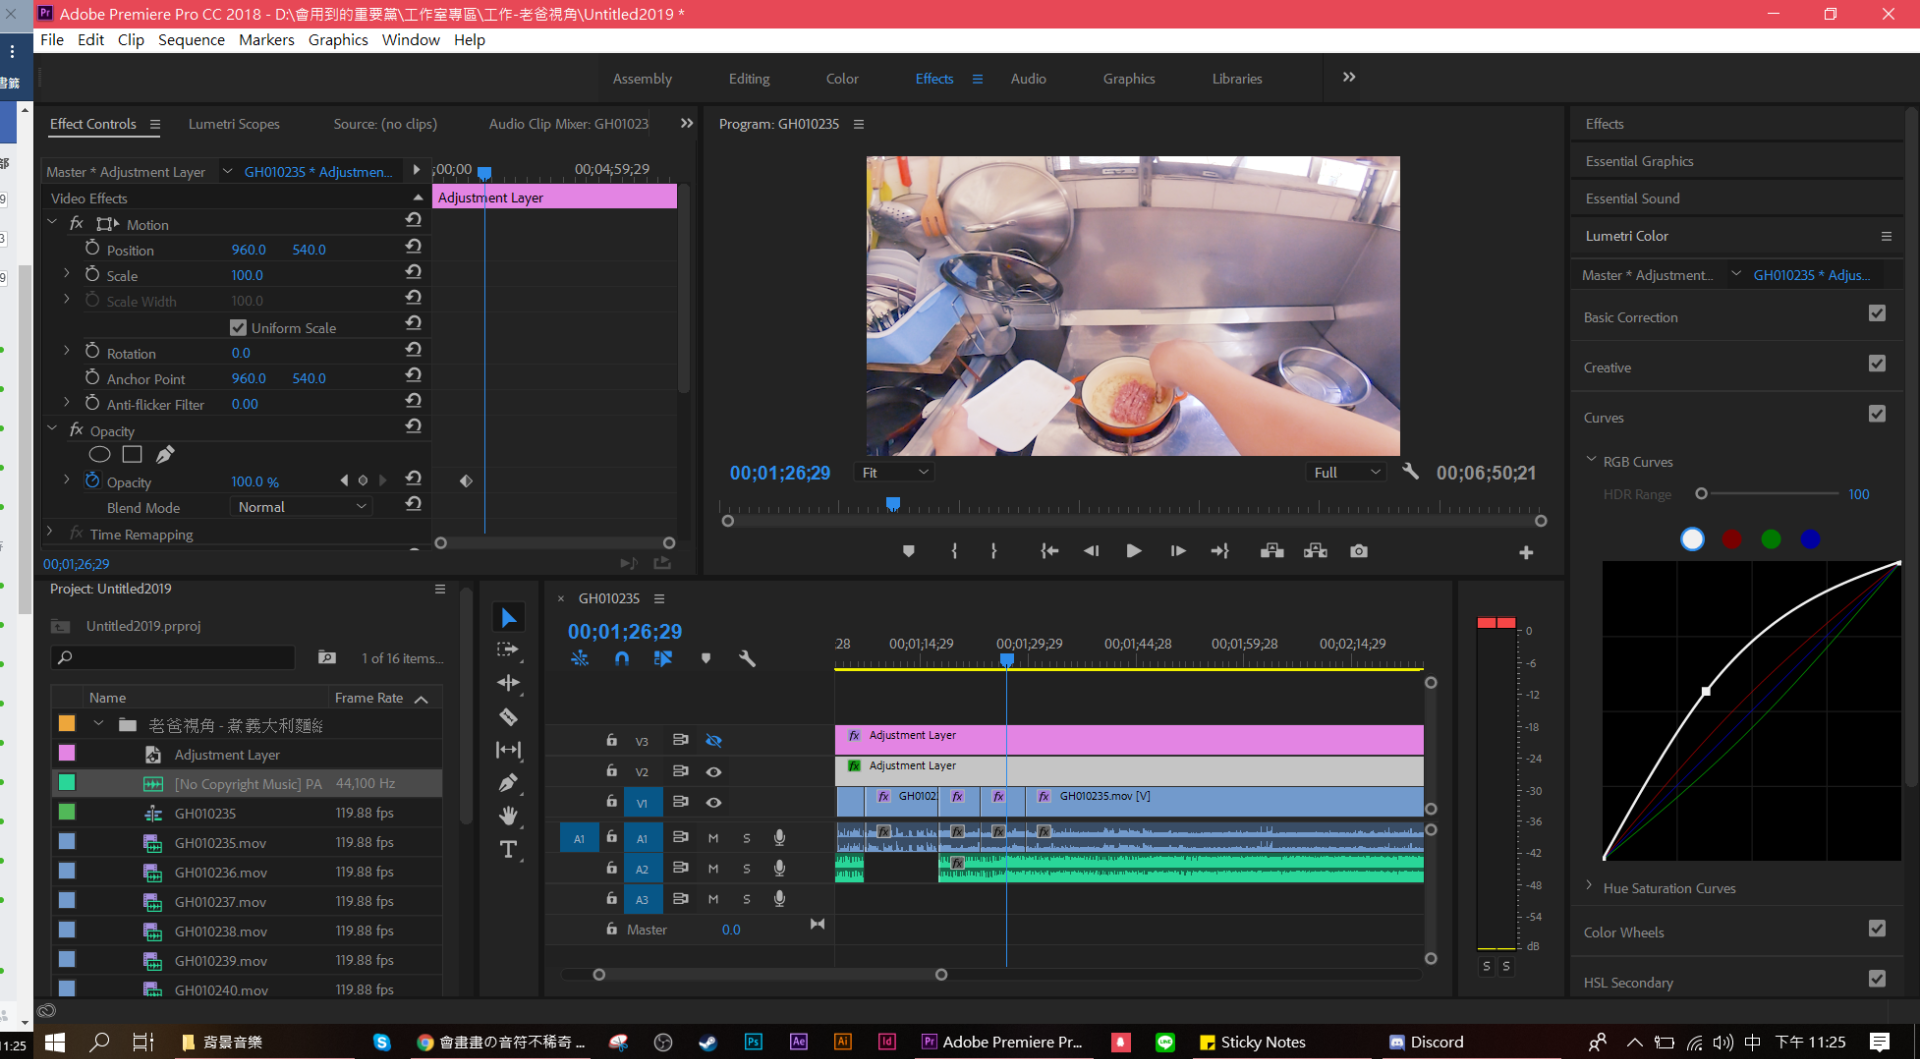The width and height of the screenshot is (1920, 1059).
Task: Select the Type tool
Action: 508,849
